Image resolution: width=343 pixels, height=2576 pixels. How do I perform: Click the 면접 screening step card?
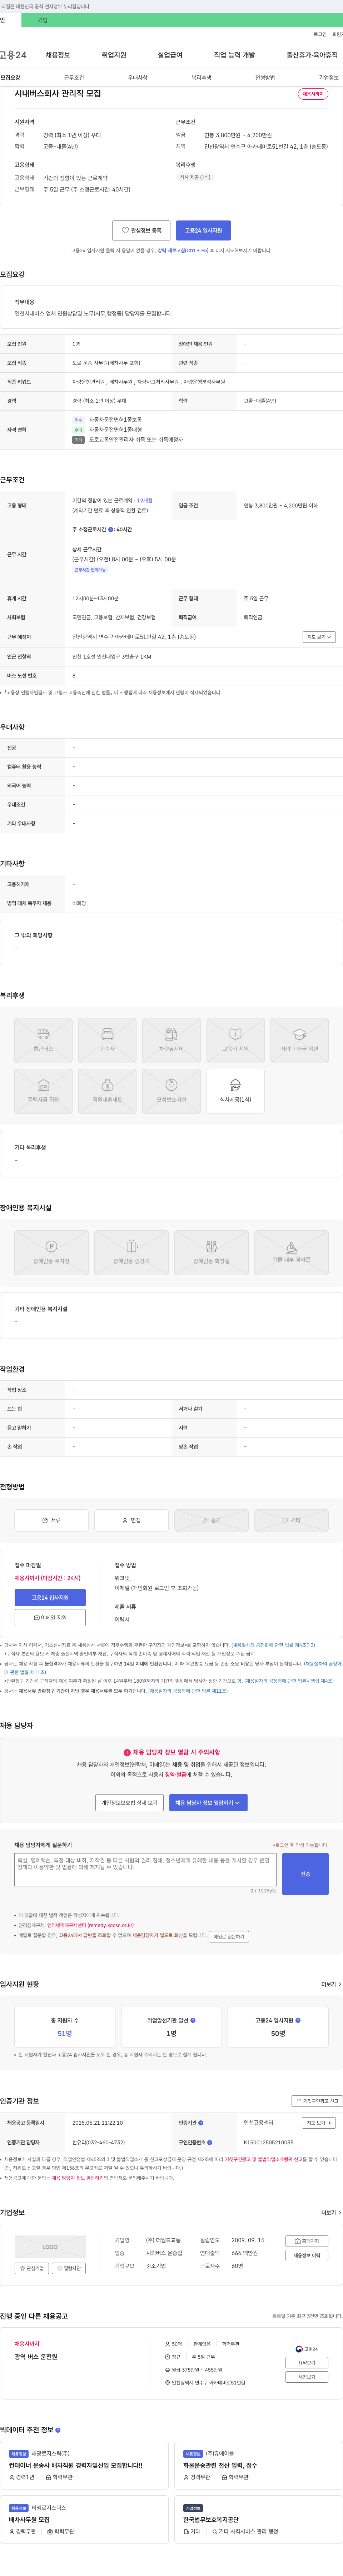[131, 1520]
